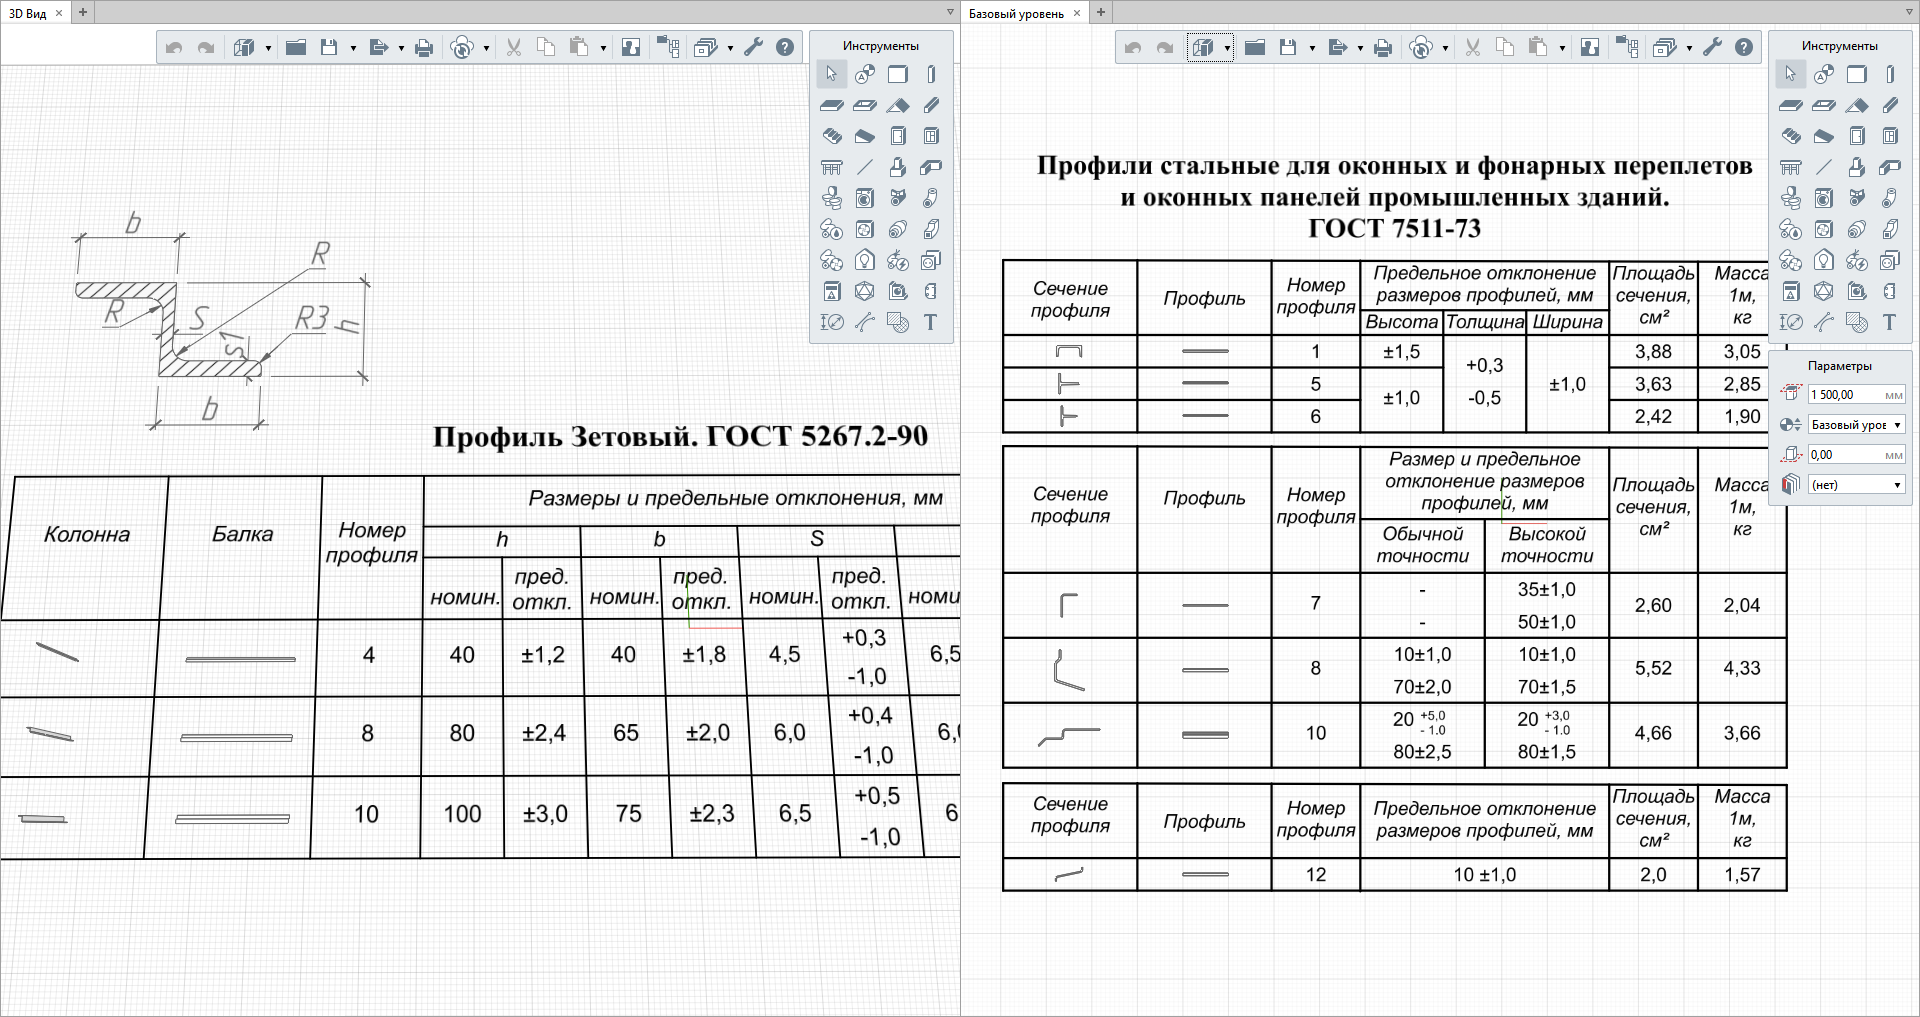
Task: Add a new tab next to Базовый уровень
Action: (x=1101, y=13)
